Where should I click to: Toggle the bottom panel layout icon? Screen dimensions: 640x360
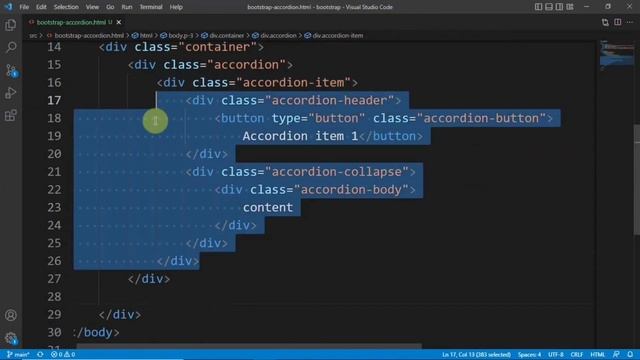(x=549, y=7)
